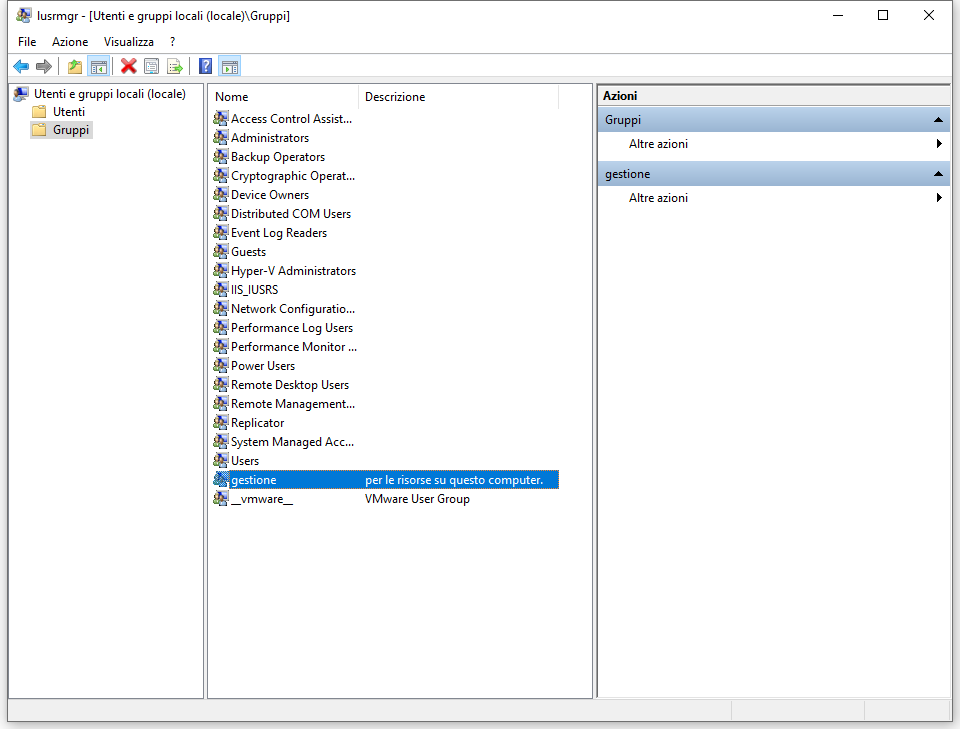This screenshot has height=729, width=960.
Task: Click the root computer icon in tree
Action: pos(21,94)
